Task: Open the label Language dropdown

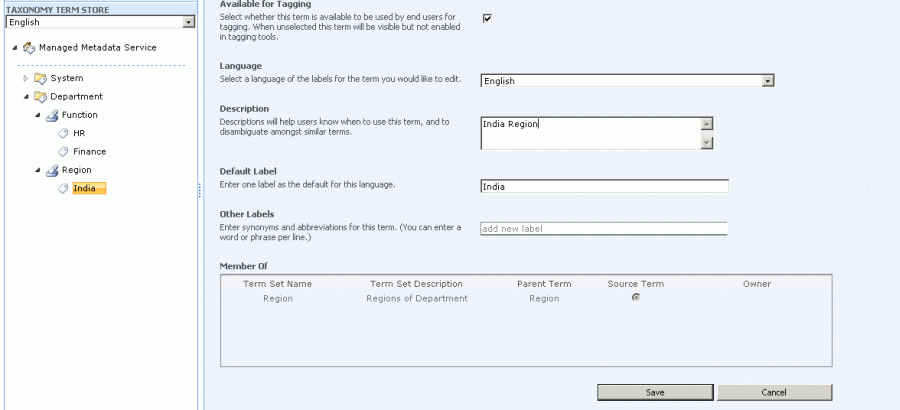Action: (x=768, y=81)
